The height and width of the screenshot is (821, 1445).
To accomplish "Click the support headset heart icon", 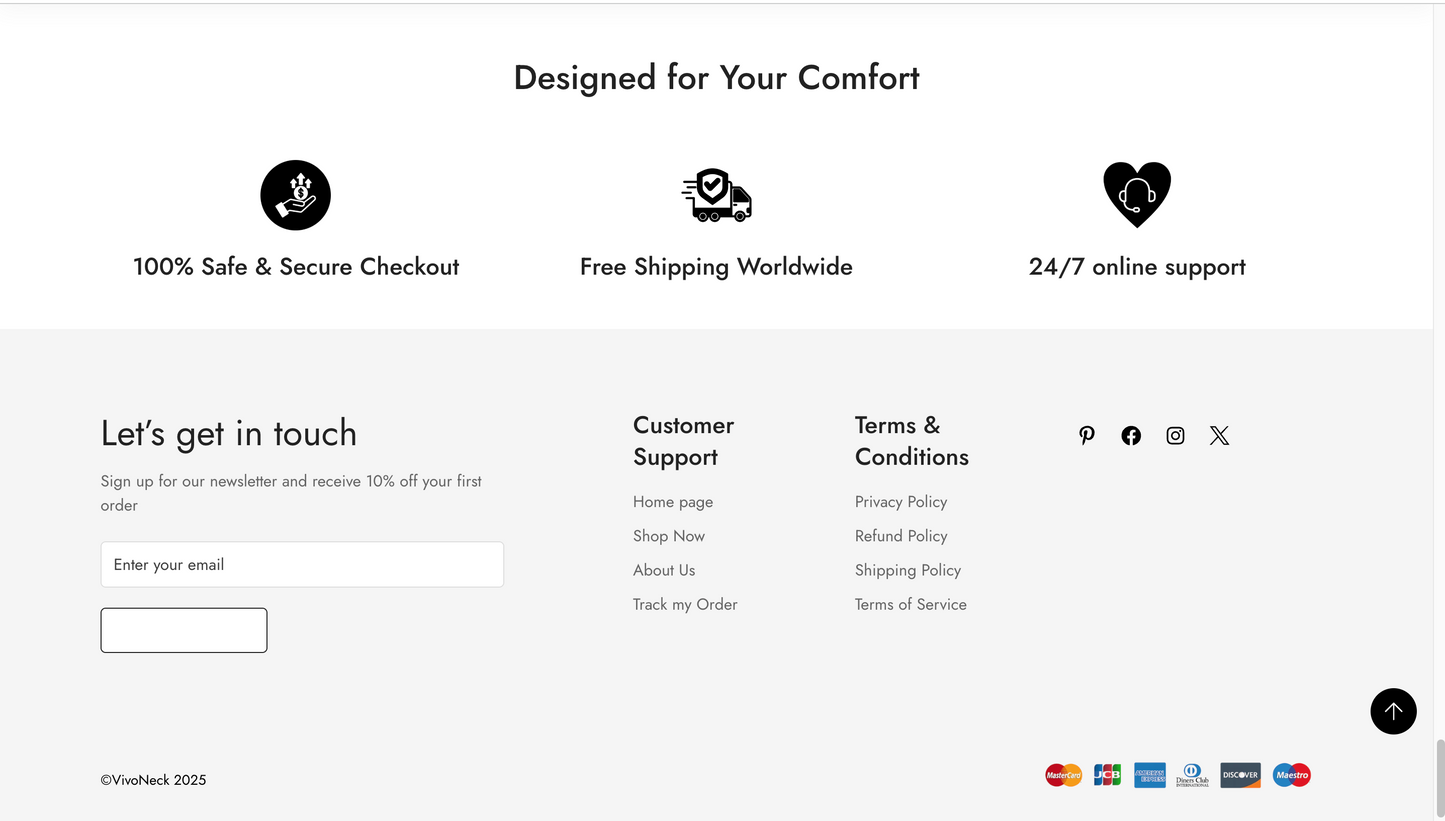I will click(1137, 195).
